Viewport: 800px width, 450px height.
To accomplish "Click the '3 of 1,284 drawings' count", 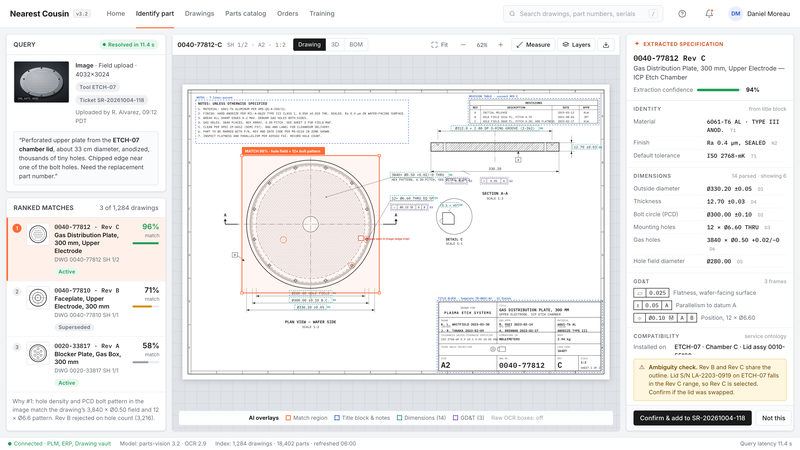I will coord(129,208).
